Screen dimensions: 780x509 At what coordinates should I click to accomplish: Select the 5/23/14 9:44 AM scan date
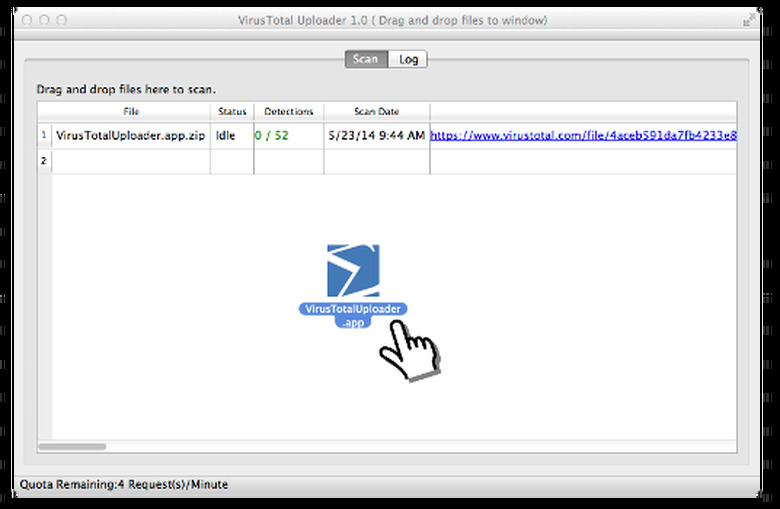point(377,135)
